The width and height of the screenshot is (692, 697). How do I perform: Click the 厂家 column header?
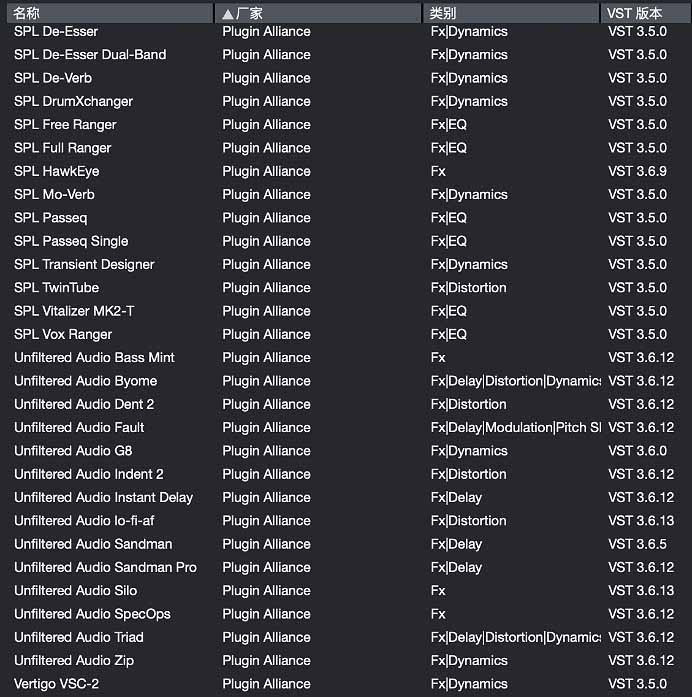[318, 13]
